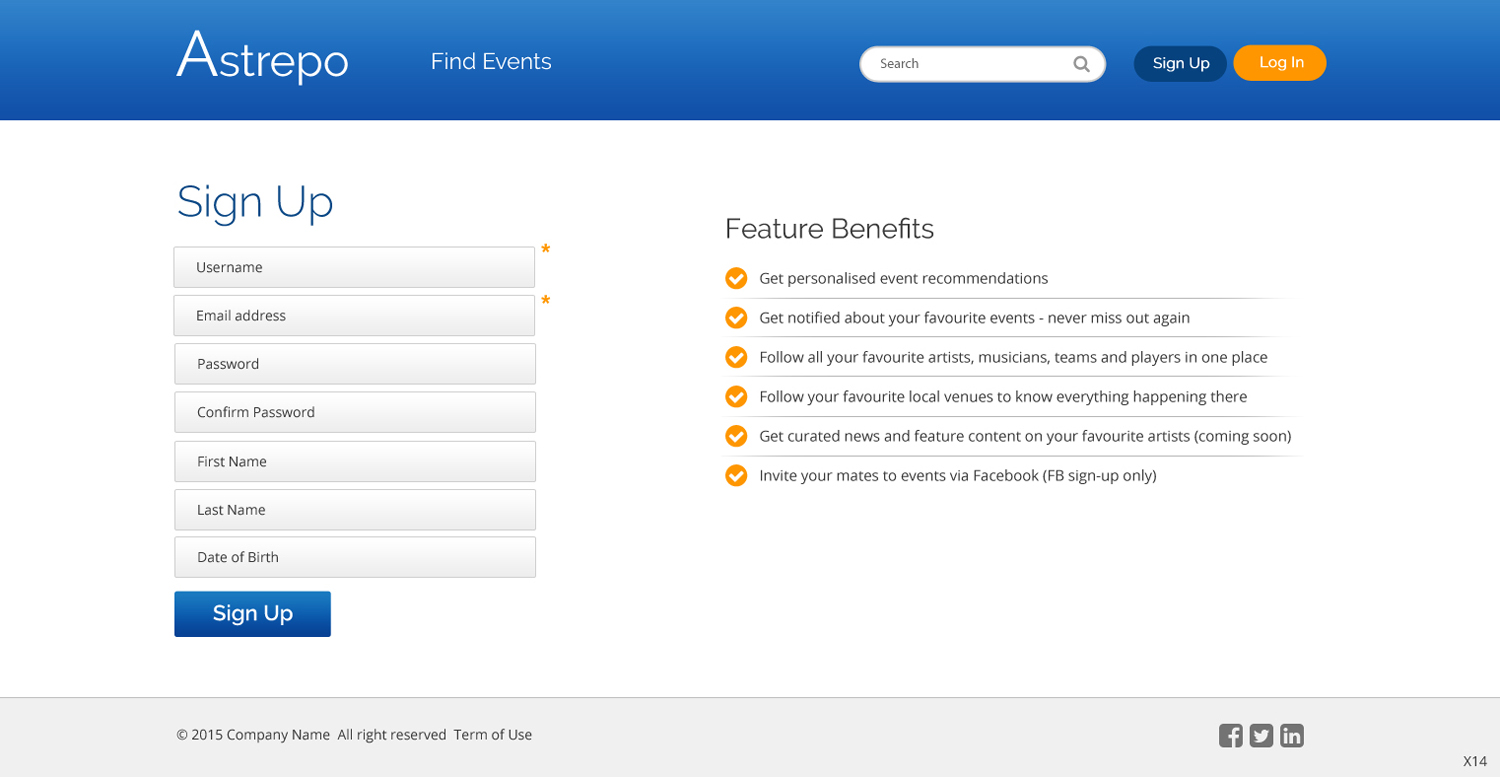The height and width of the screenshot is (777, 1500).
Task: Open the LinkedIn icon in footer
Action: [1292, 736]
